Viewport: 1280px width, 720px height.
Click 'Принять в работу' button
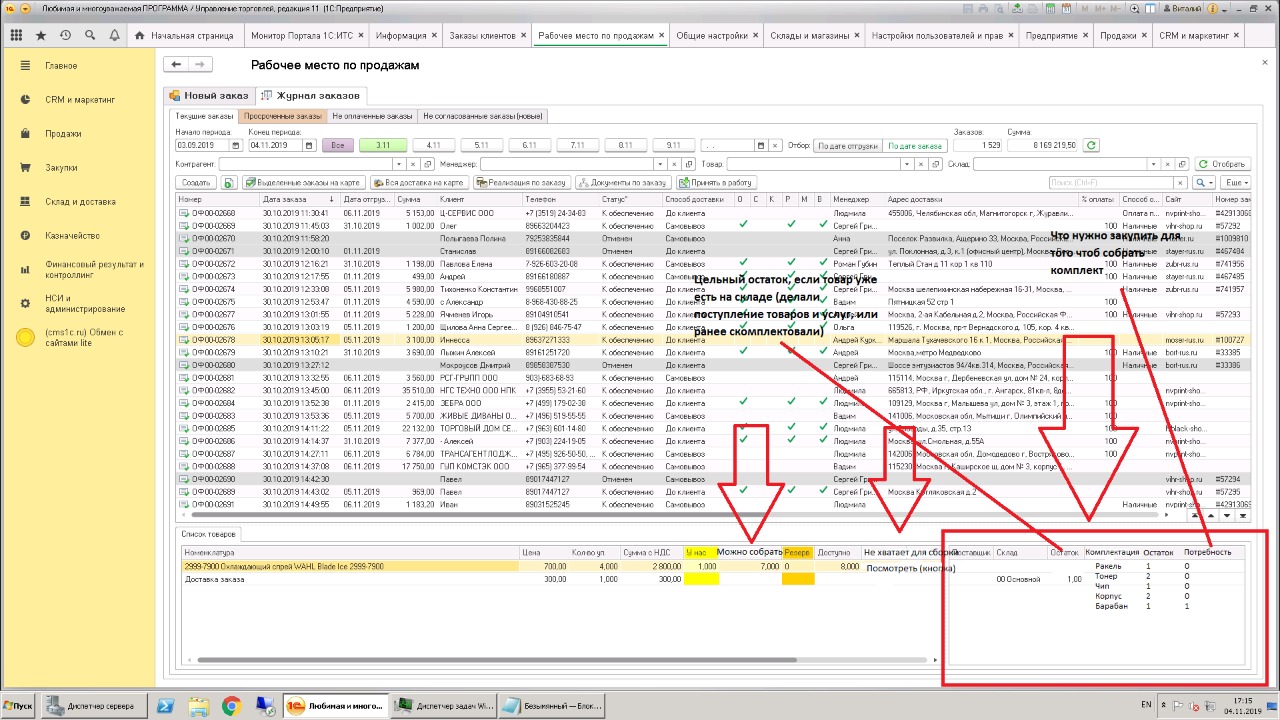tap(716, 183)
